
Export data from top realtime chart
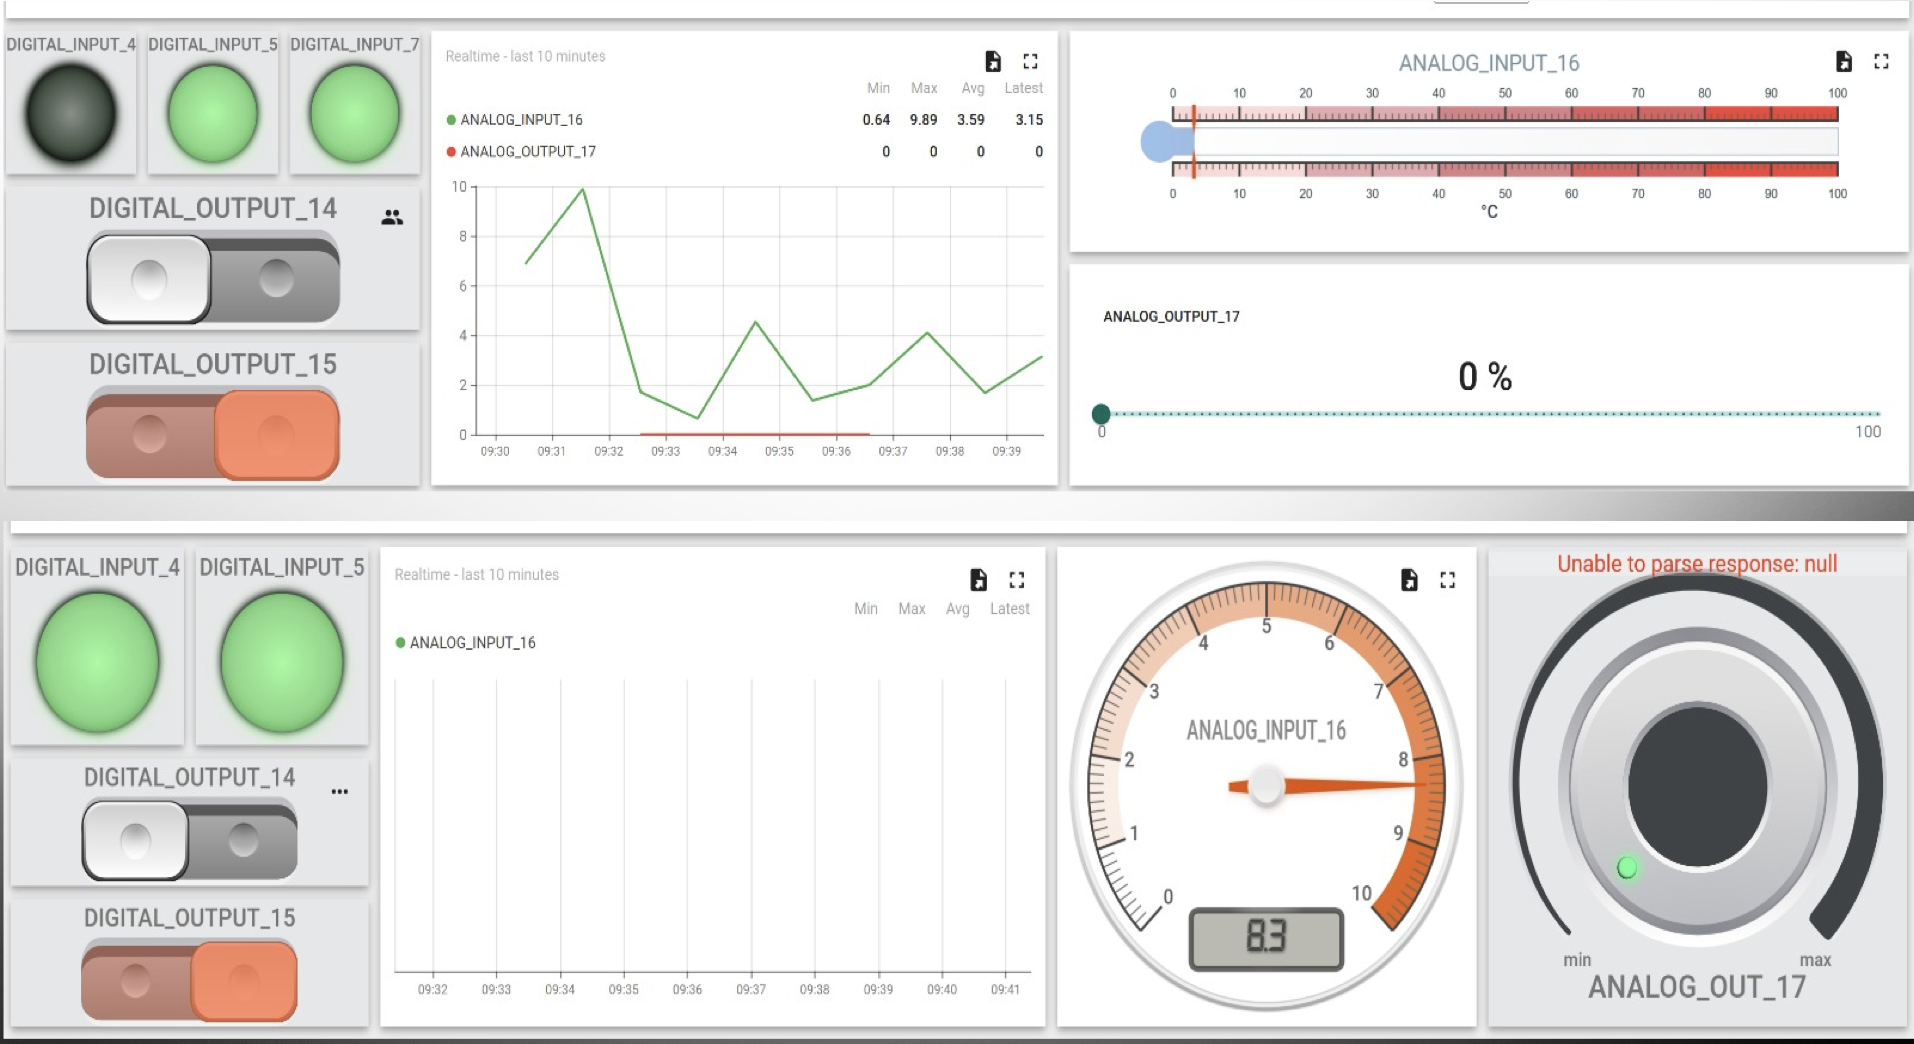click(x=992, y=62)
